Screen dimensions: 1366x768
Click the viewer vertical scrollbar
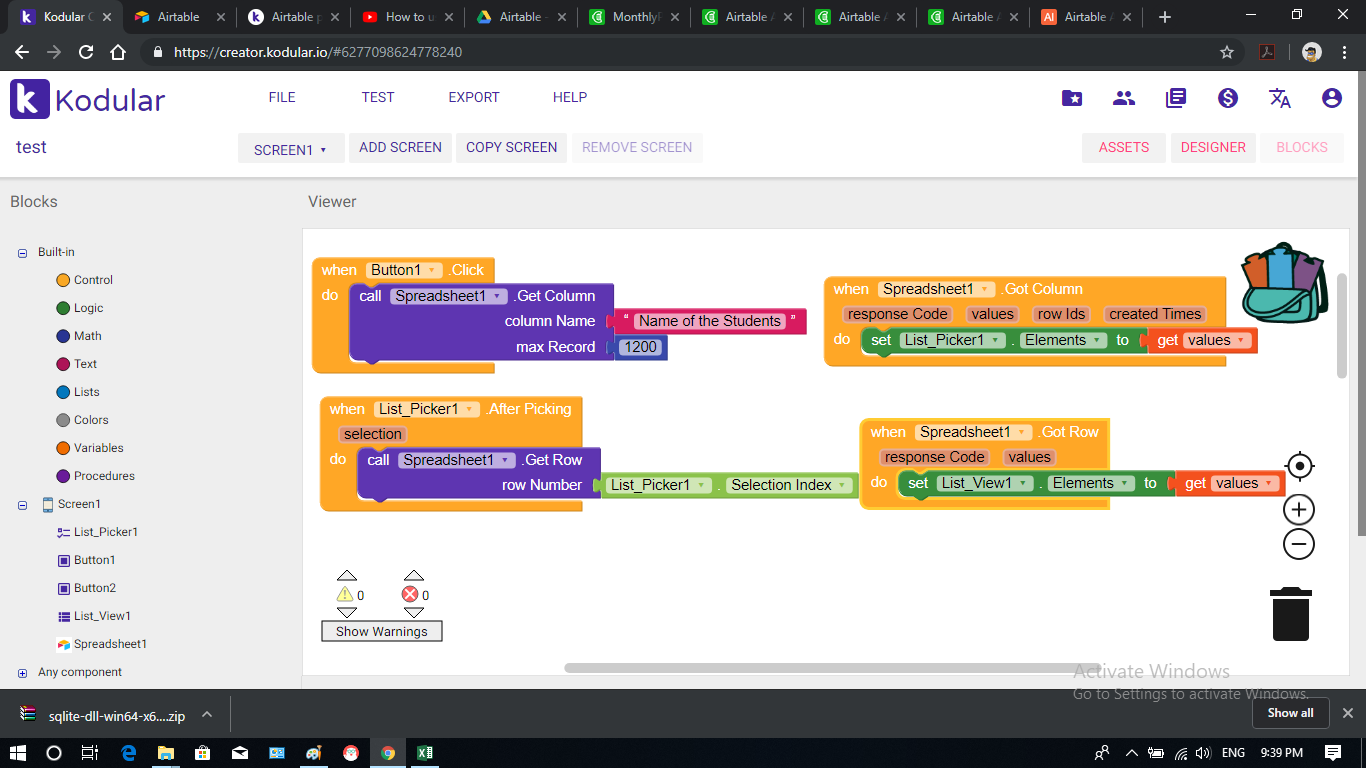click(1342, 325)
